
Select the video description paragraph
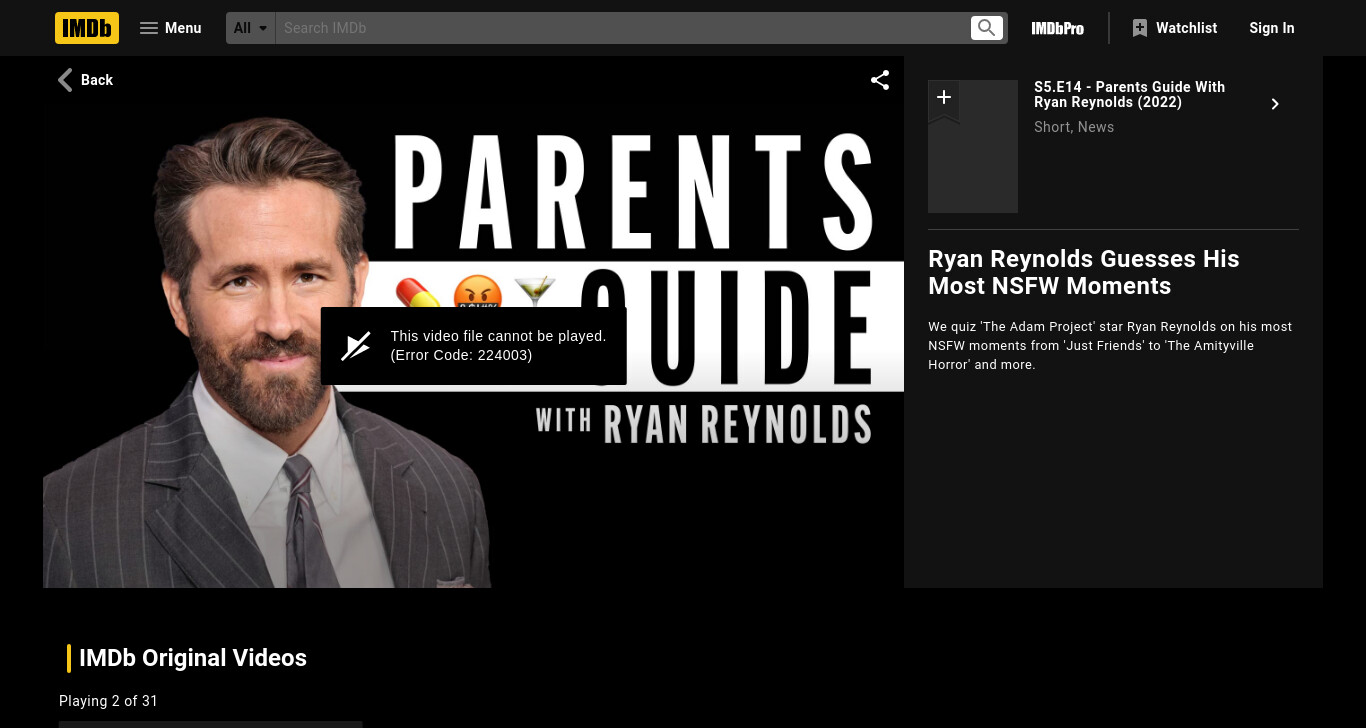coord(1110,345)
